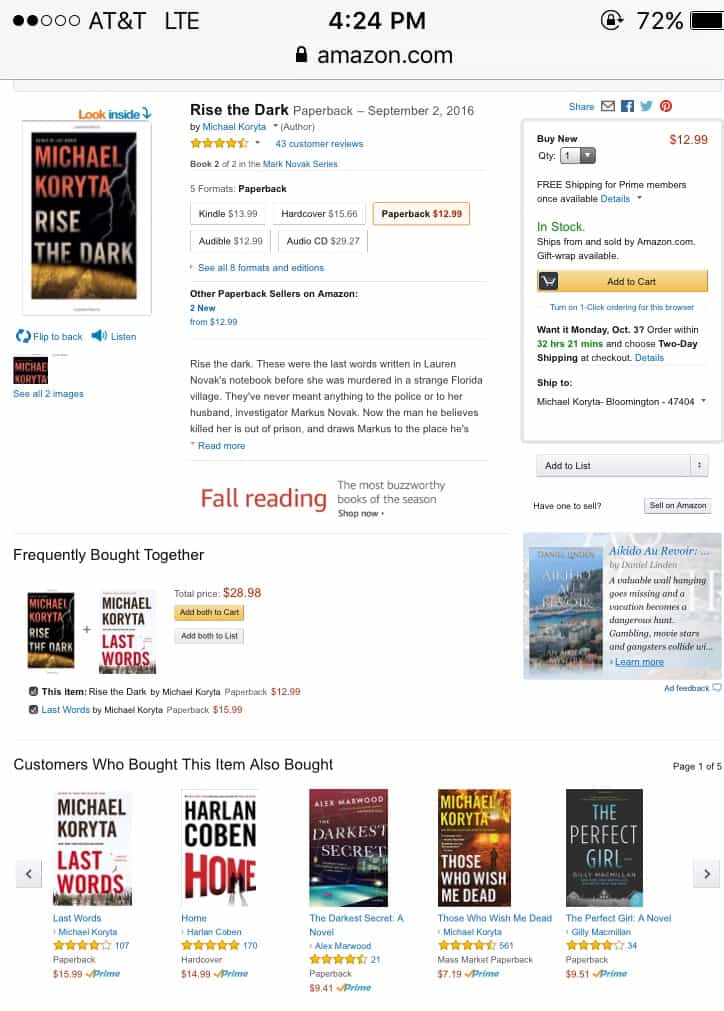
Task: Open the Qty quantity dropdown
Action: pyautogui.click(x=578, y=156)
